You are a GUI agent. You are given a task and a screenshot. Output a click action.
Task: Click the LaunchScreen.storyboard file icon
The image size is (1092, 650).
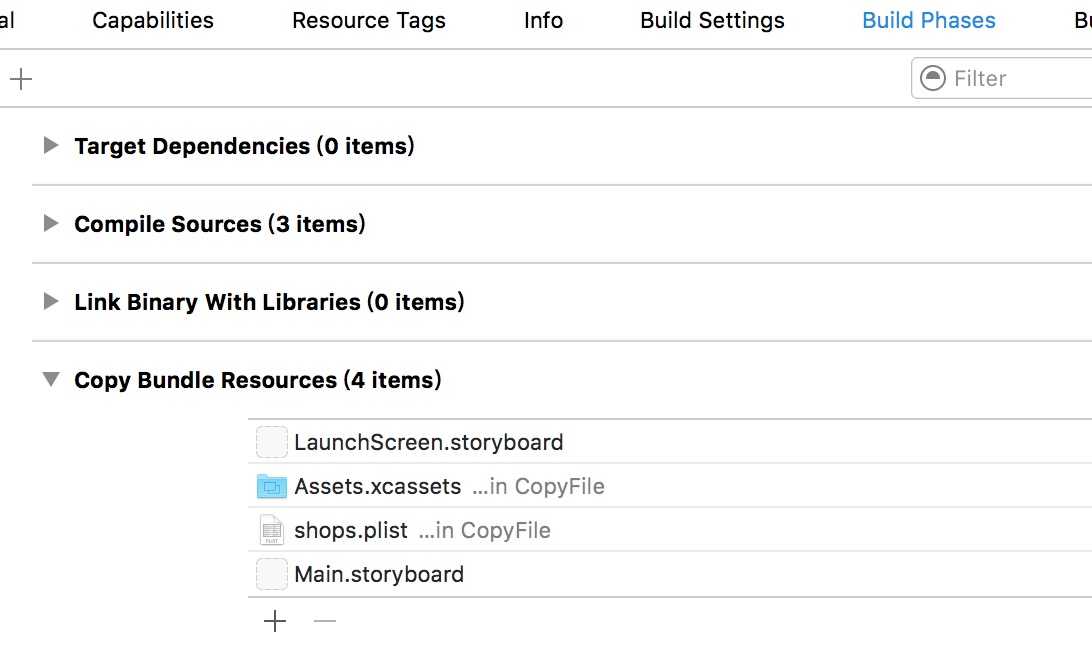(x=272, y=442)
